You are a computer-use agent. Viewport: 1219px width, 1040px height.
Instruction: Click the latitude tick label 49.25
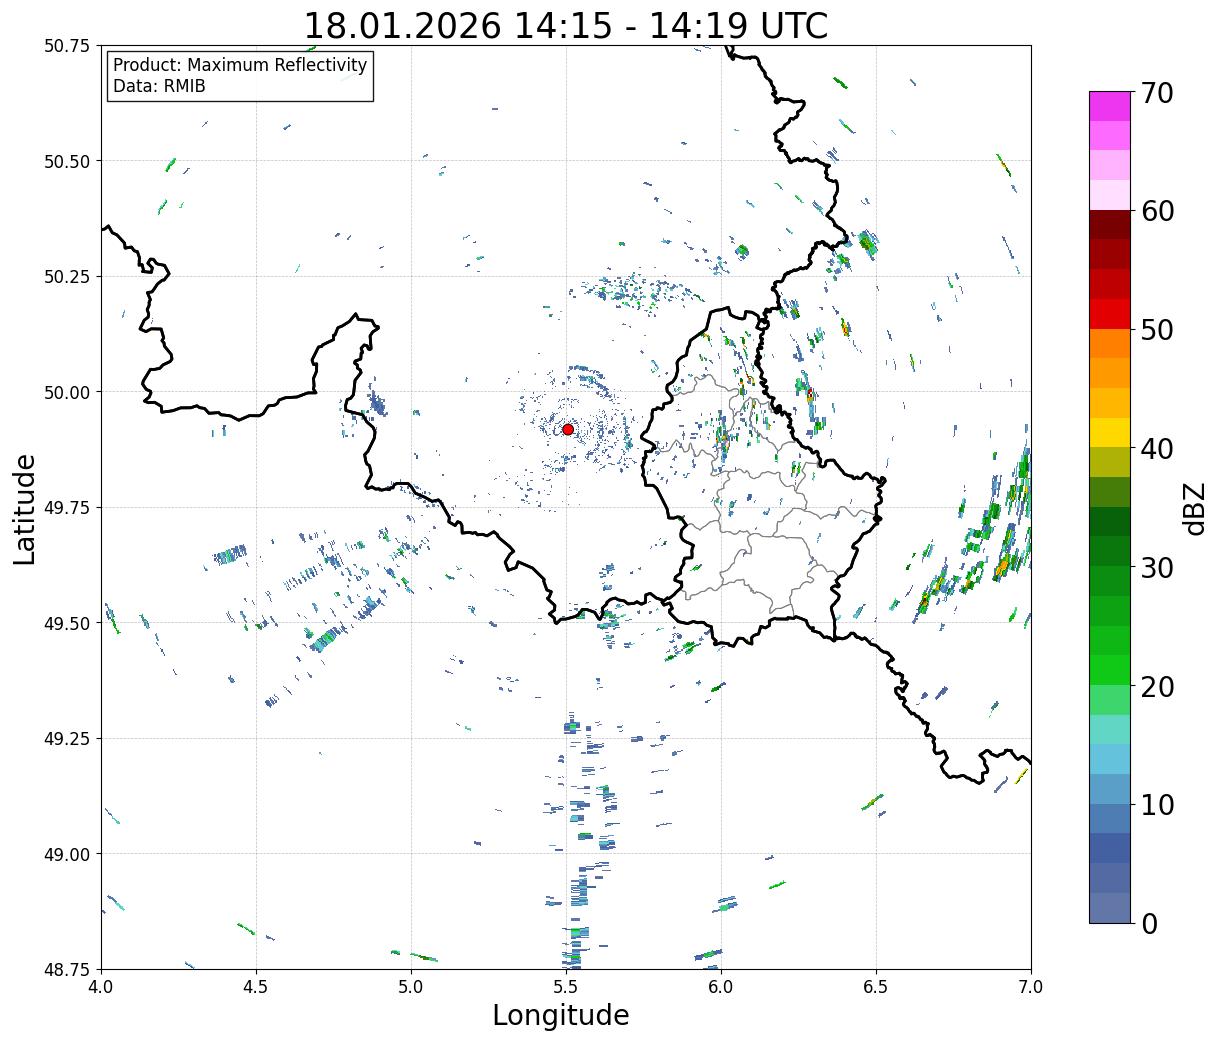pyautogui.click(x=67, y=739)
